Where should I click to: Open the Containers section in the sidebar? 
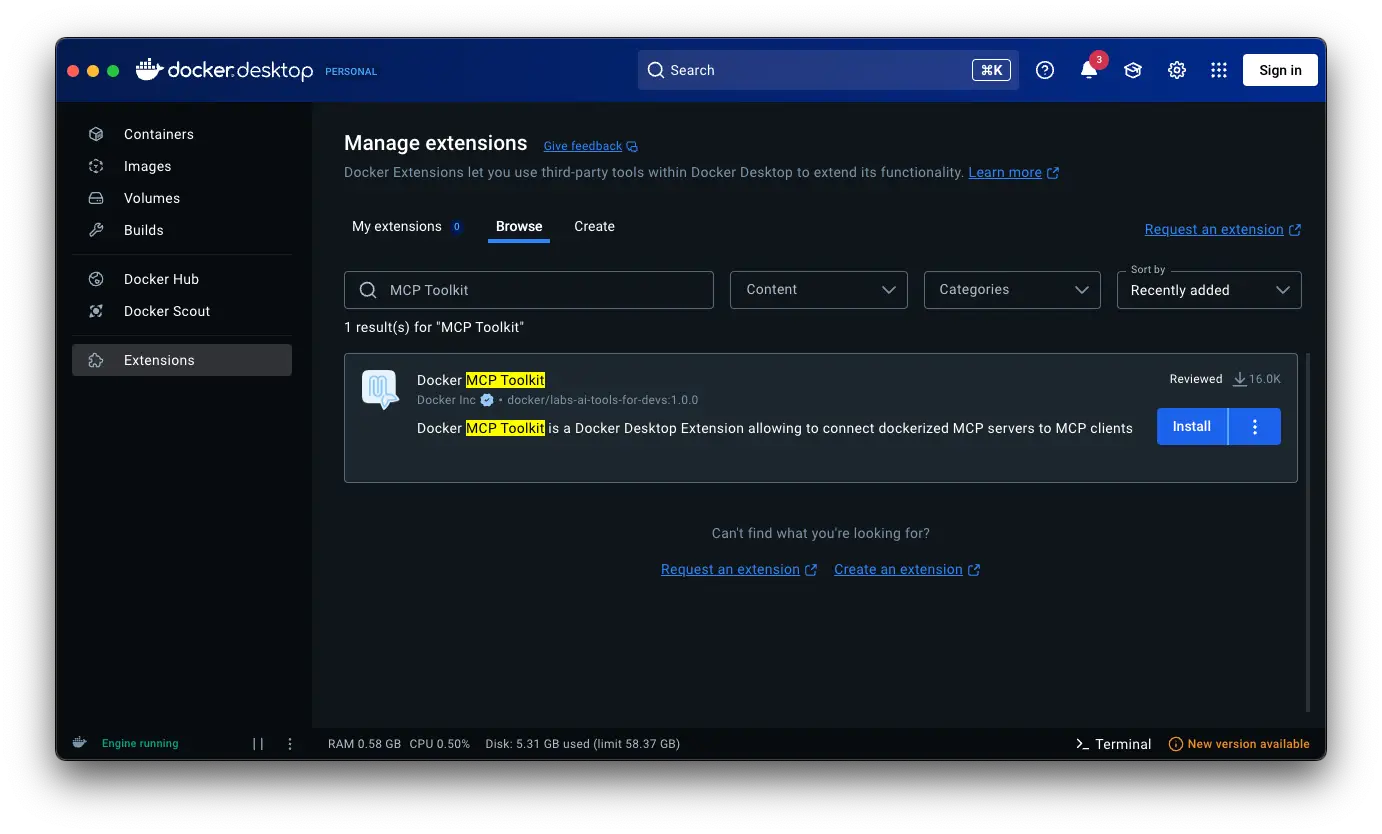158,133
